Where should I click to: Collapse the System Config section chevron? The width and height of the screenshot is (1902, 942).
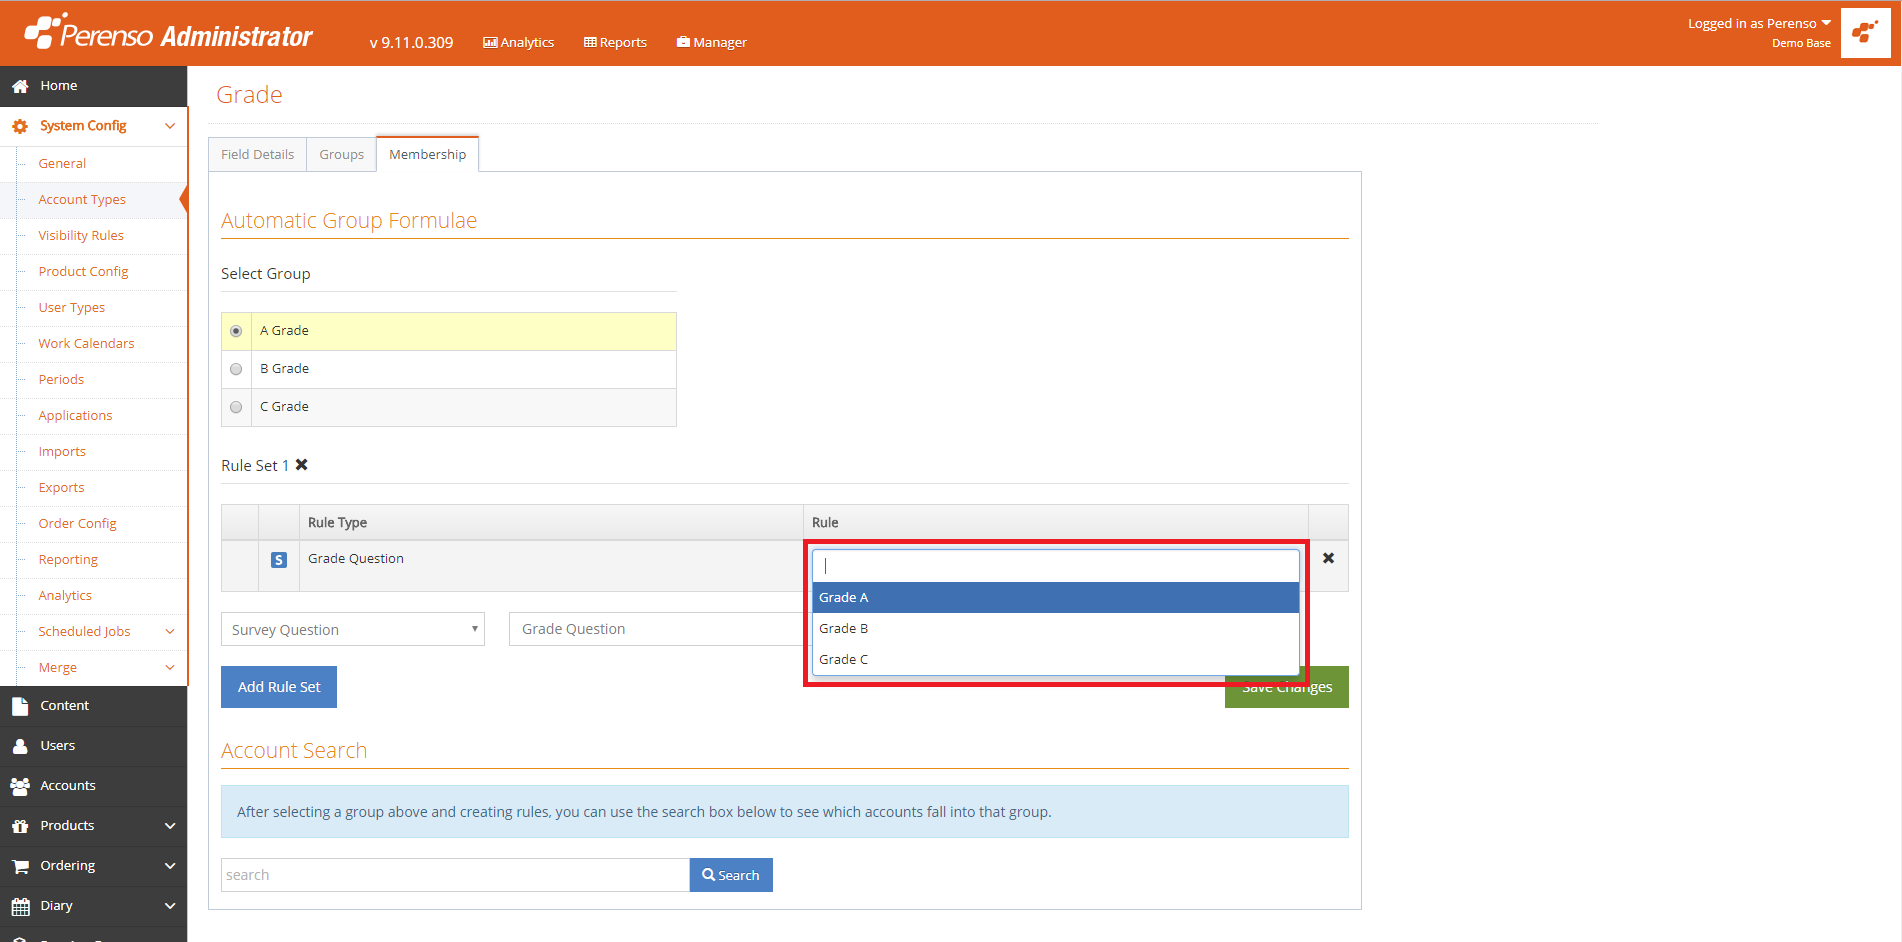170,126
